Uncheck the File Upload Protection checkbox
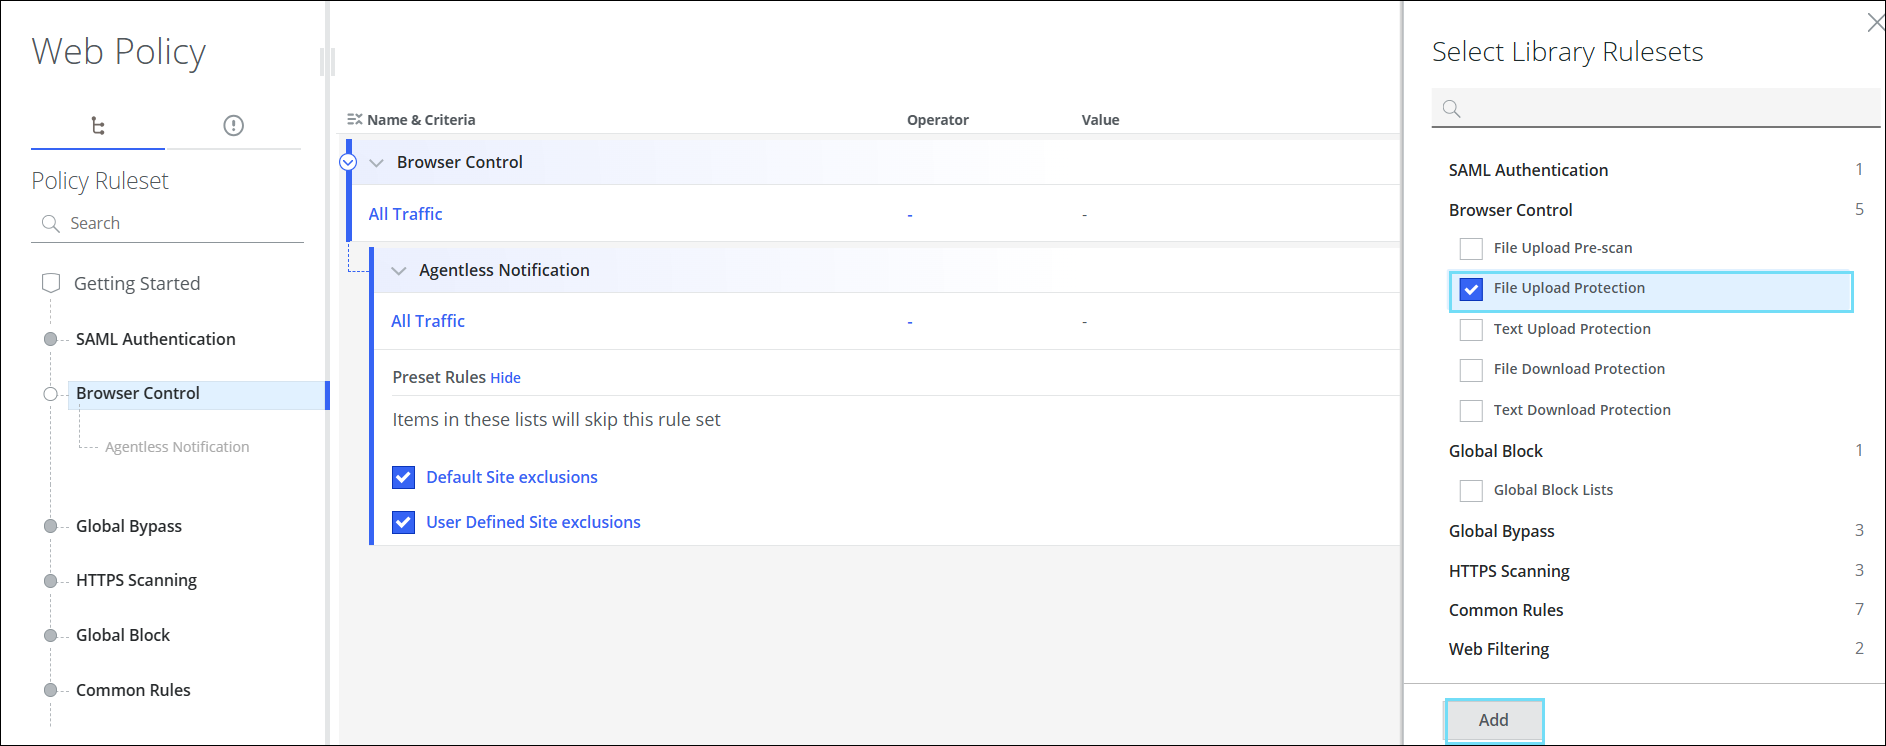1886x746 pixels. (x=1471, y=289)
